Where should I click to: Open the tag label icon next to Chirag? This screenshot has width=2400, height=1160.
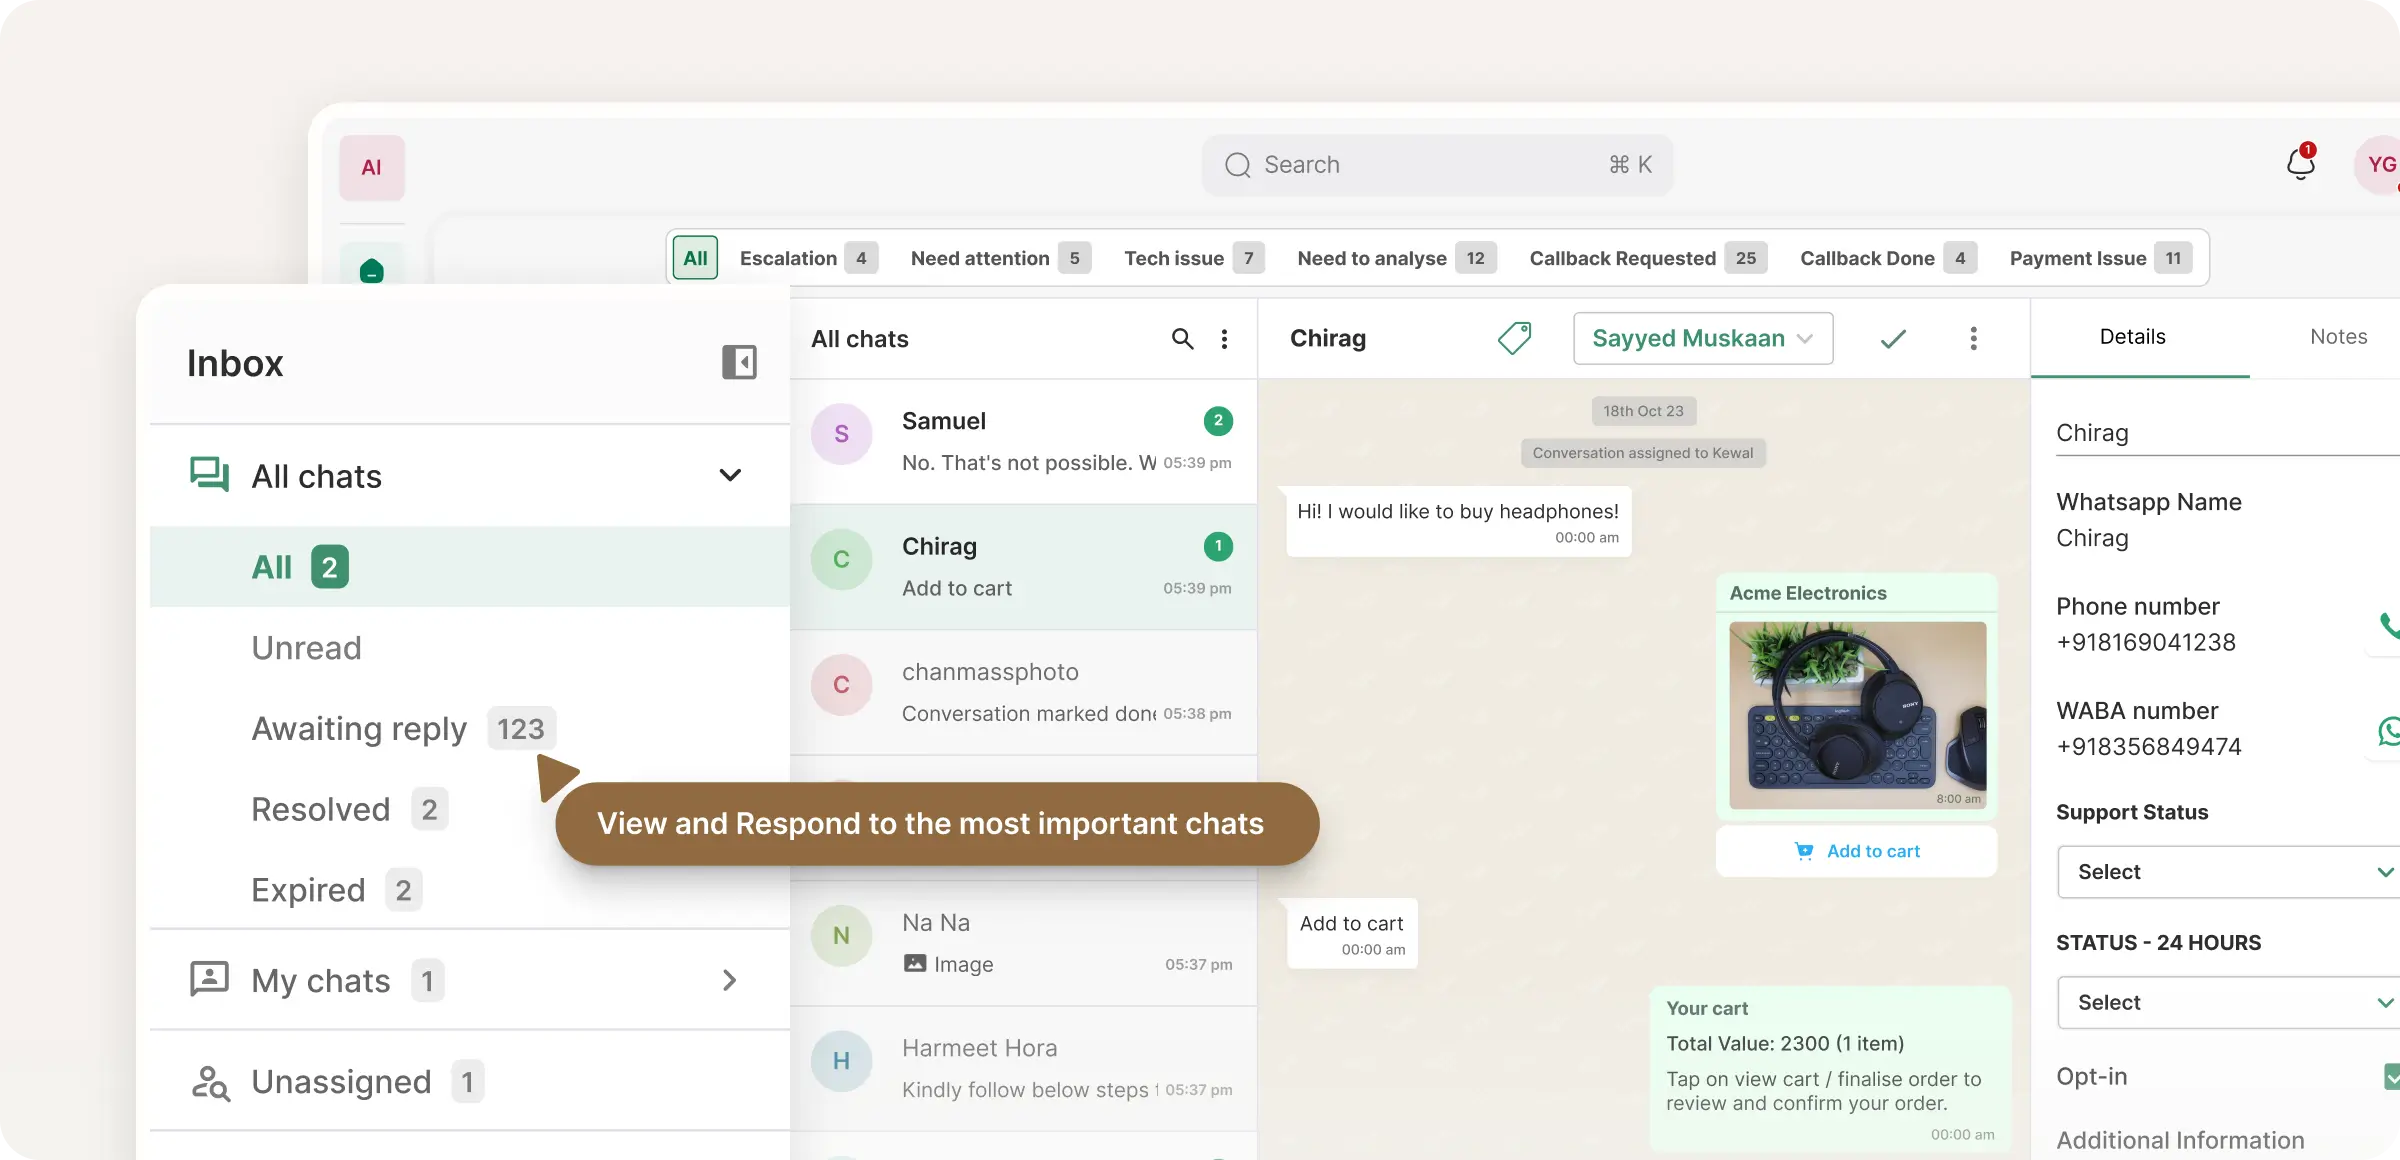pyautogui.click(x=1514, y=338)
